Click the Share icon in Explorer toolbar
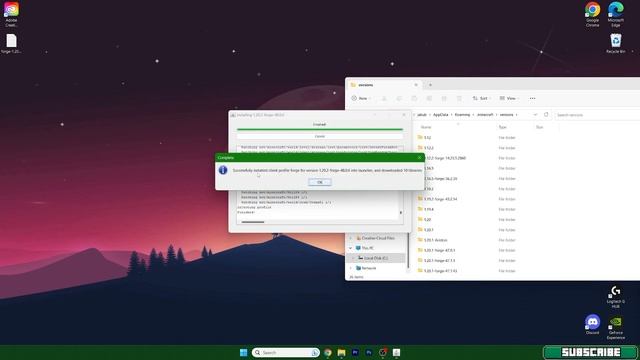This screenshot has height=360, width=640. (x=444, y=98)
